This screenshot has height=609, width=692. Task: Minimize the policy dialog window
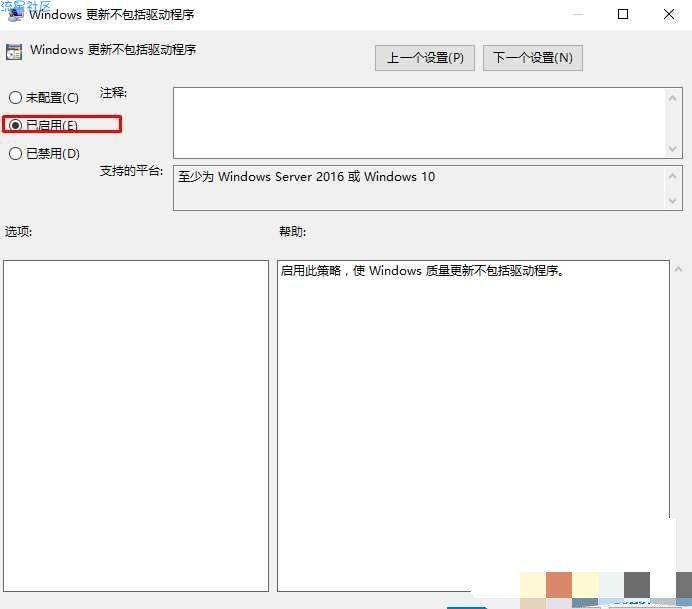coord(577,14)
